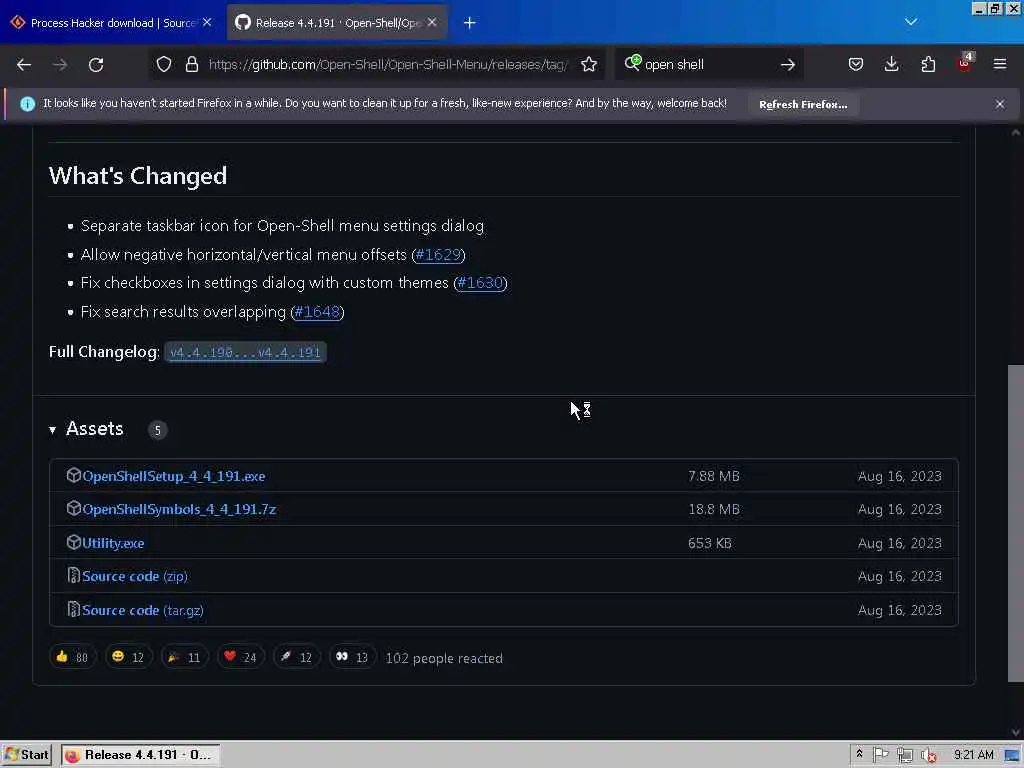Open a new tab with plus button
Viewport: 1024px width, 768px height.
470,23
